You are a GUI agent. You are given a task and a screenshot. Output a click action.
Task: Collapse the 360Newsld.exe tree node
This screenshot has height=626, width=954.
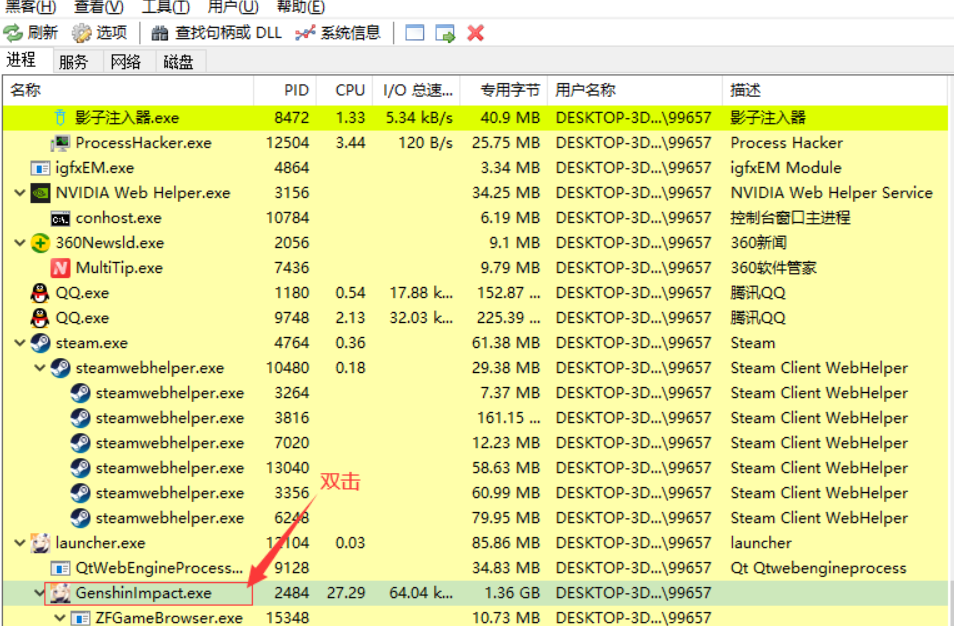[x=20, y=243]
